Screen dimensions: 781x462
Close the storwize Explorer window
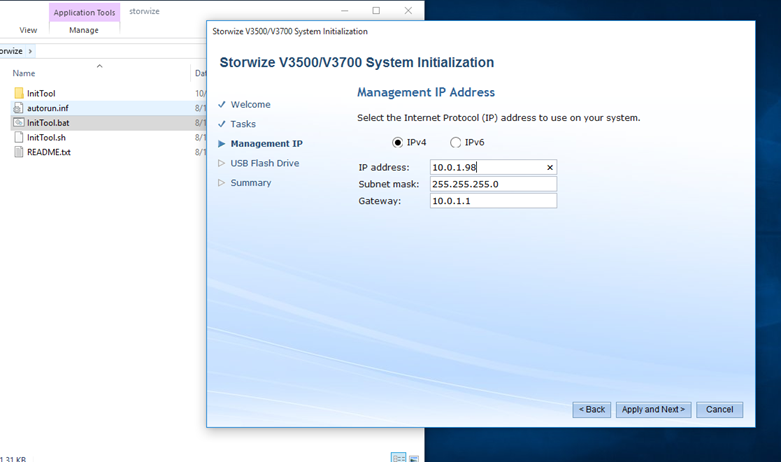click(x=408, y=10)
